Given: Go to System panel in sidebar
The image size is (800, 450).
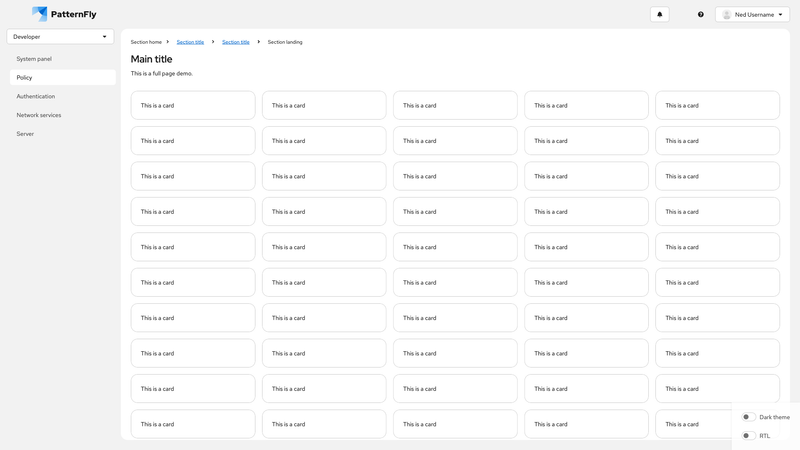Looking at the screenshot, I should [x=63, y=59].
